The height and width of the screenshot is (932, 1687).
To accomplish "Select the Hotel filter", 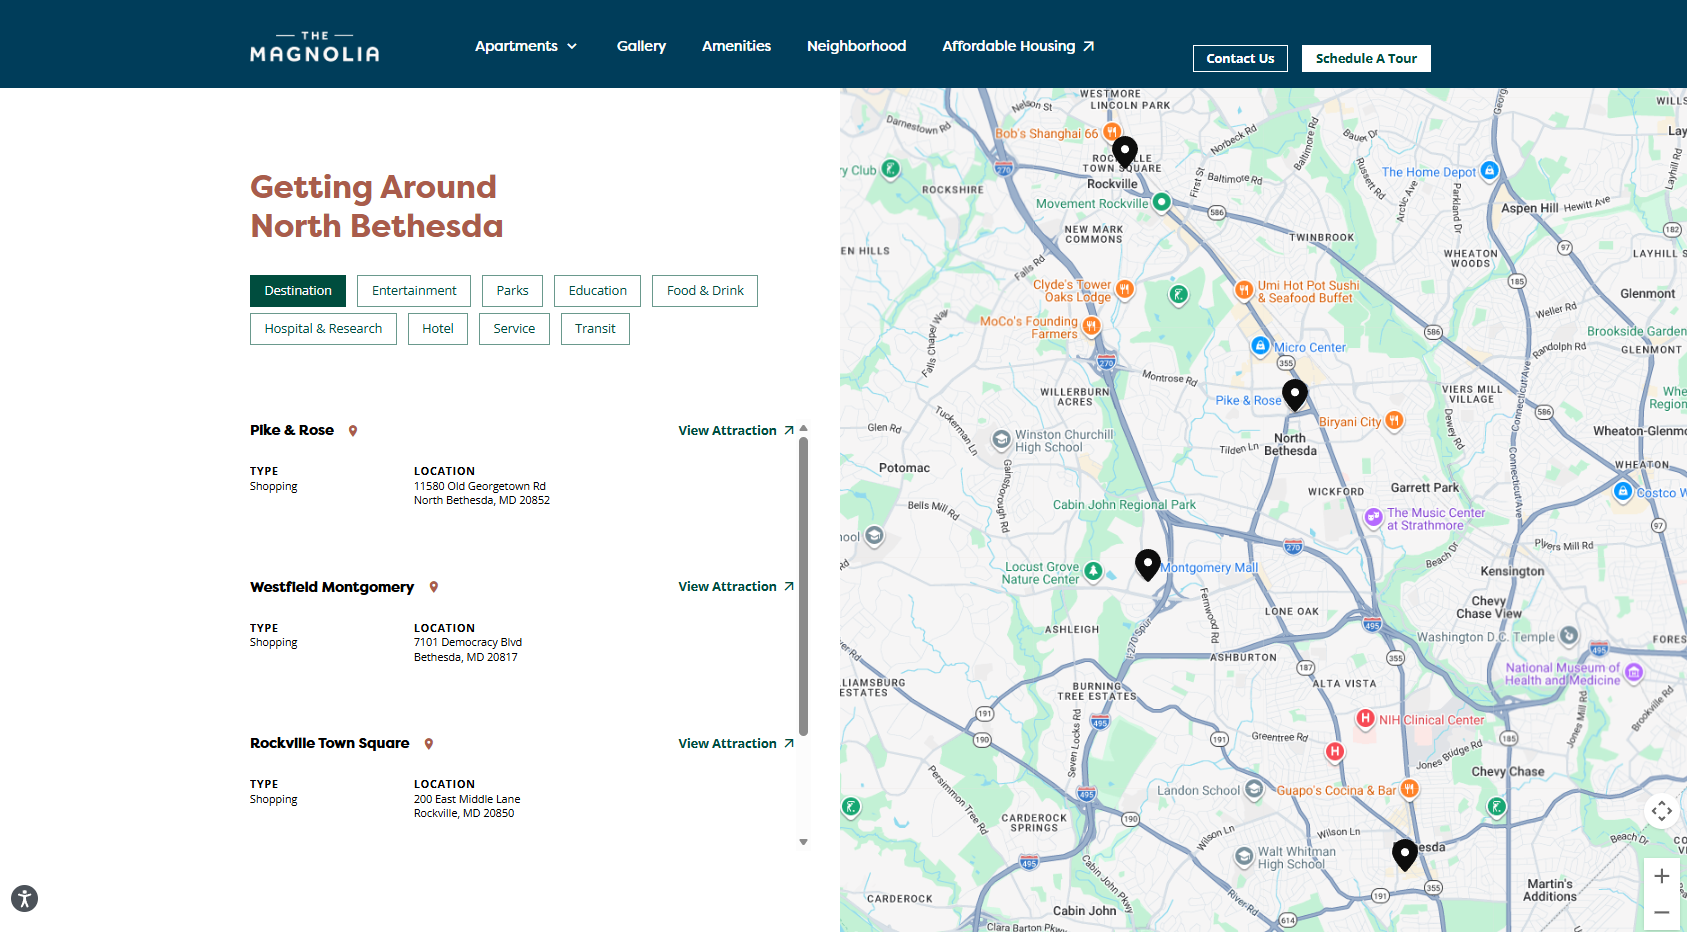I will click(438, 329).
